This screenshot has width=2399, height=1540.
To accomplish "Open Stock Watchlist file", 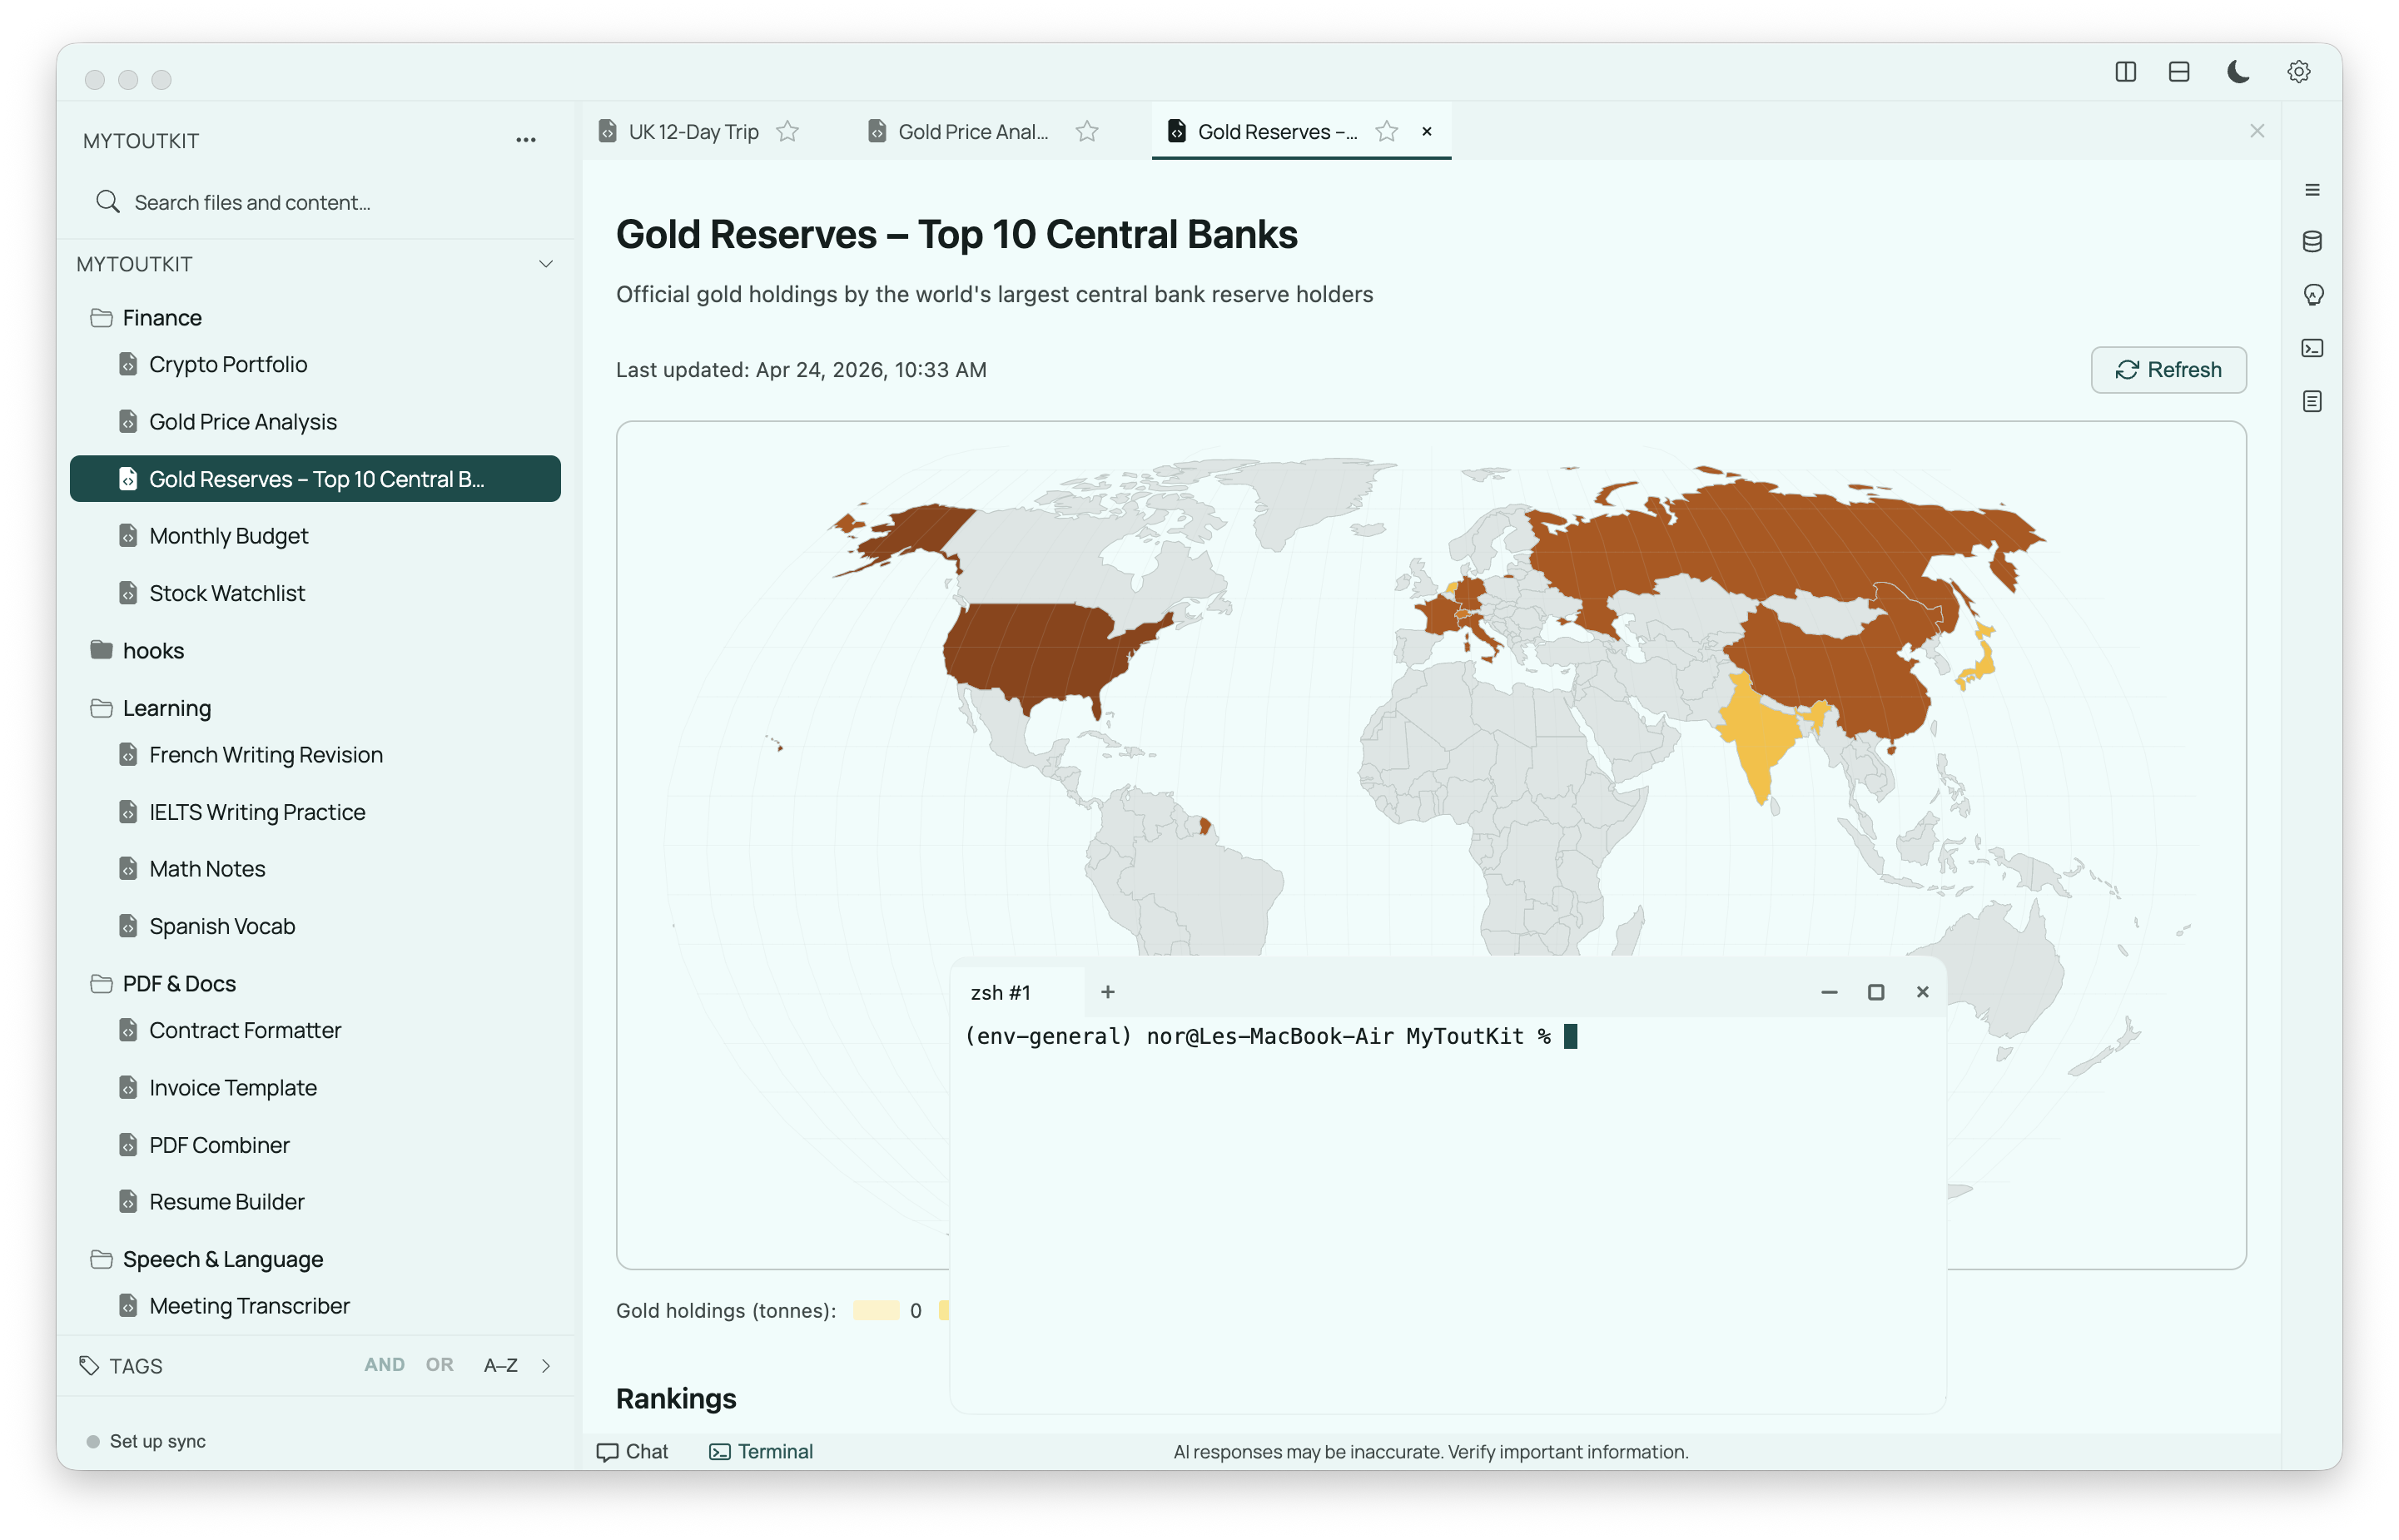I will pyautogui.click(x=227, y=593).
